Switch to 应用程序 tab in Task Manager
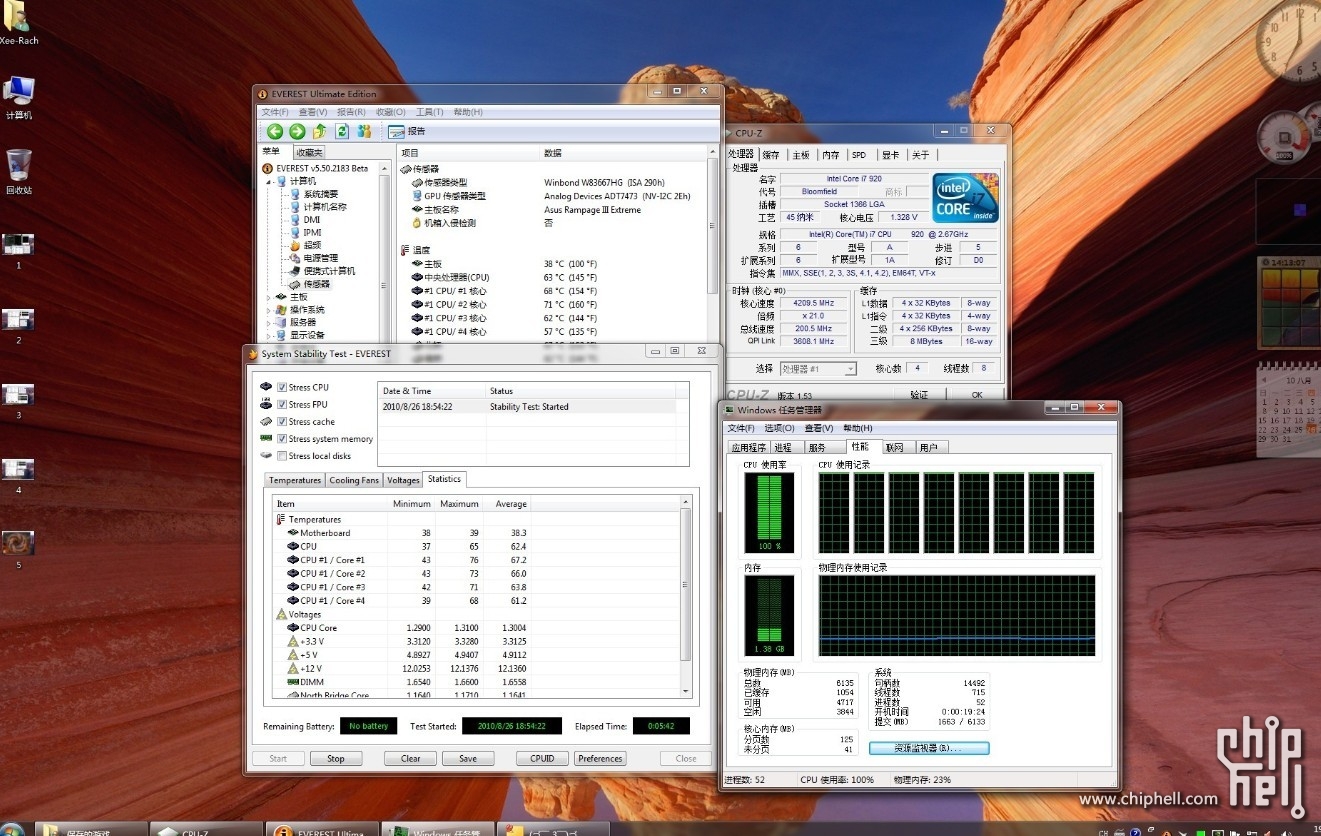The width and height of the screenshot is (1321, 836). click(x=749, y=447)
